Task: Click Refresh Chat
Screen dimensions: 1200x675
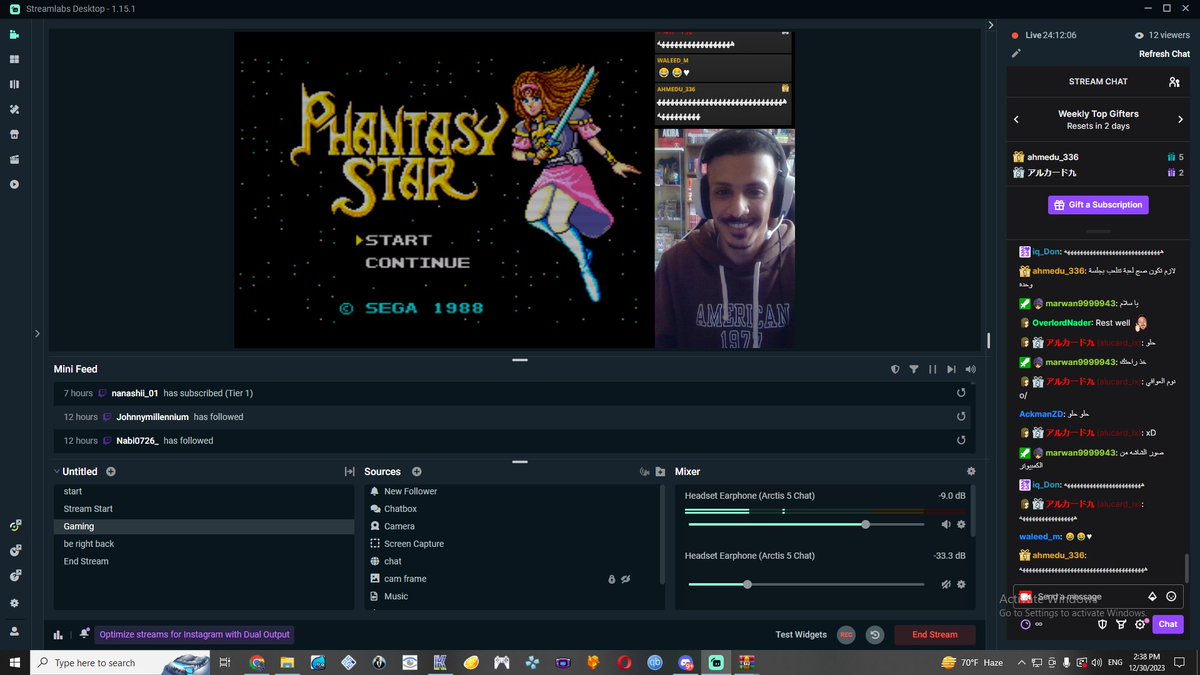Action: click(x=1164, y=54)
